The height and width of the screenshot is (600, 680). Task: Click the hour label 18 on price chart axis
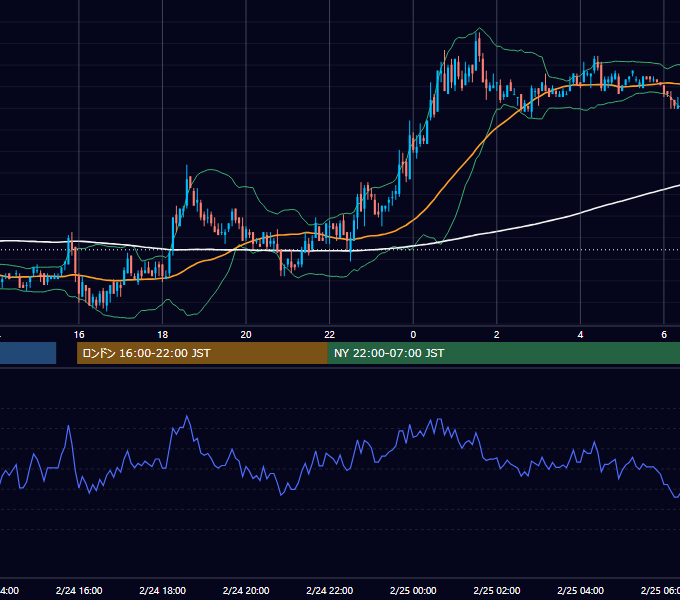coord(163,335)
